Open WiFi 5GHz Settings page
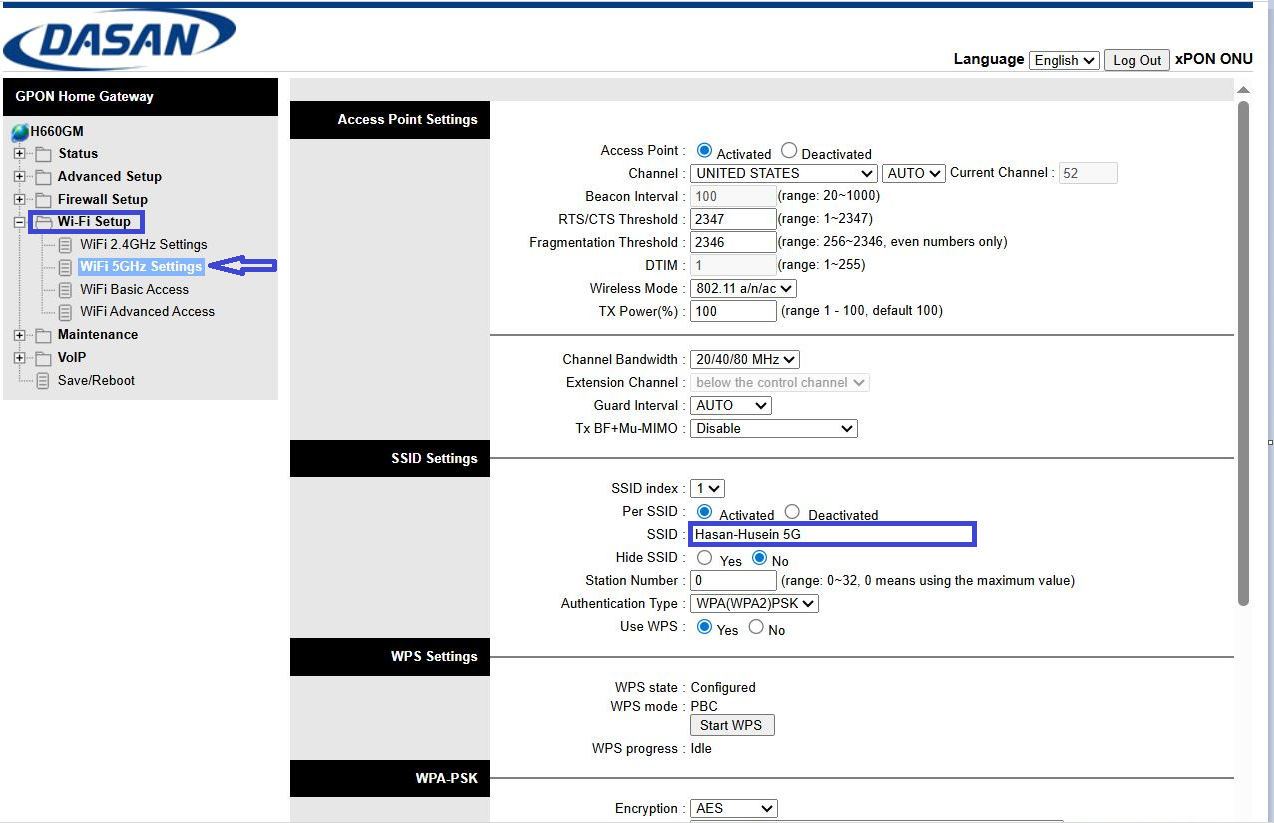Screen dimensions: 1274x823 point(141,266)
